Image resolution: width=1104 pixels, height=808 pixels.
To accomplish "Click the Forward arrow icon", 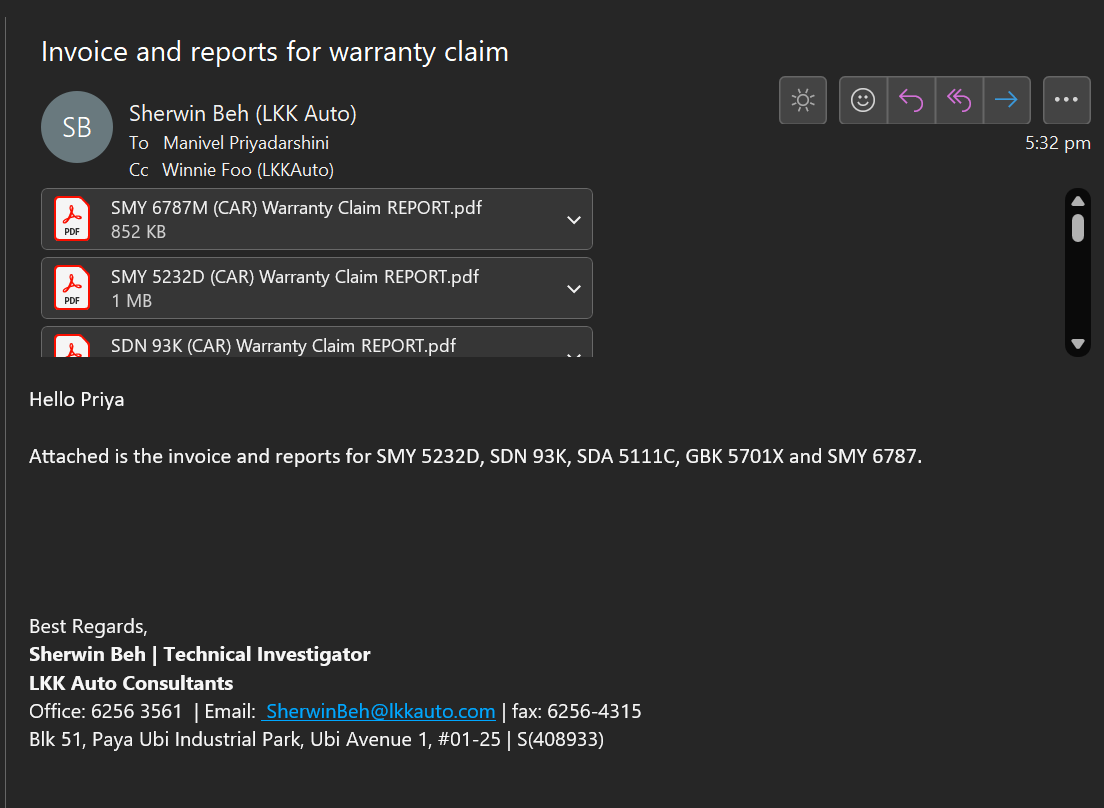I will (1006, 100).
